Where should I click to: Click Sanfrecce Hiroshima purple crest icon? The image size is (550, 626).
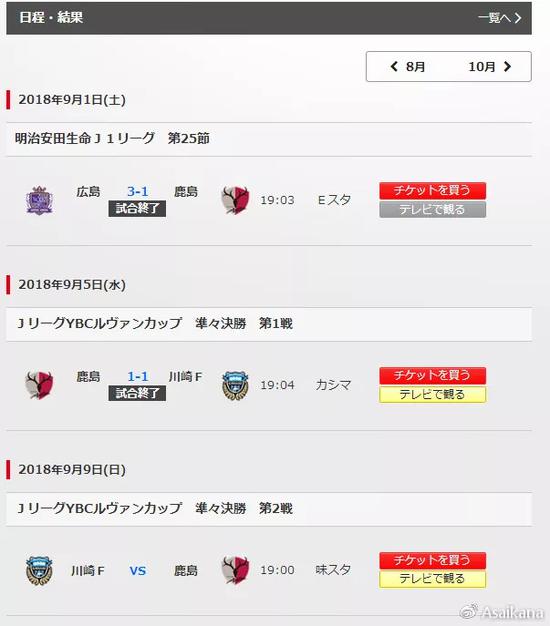click(x=39, y=200)
